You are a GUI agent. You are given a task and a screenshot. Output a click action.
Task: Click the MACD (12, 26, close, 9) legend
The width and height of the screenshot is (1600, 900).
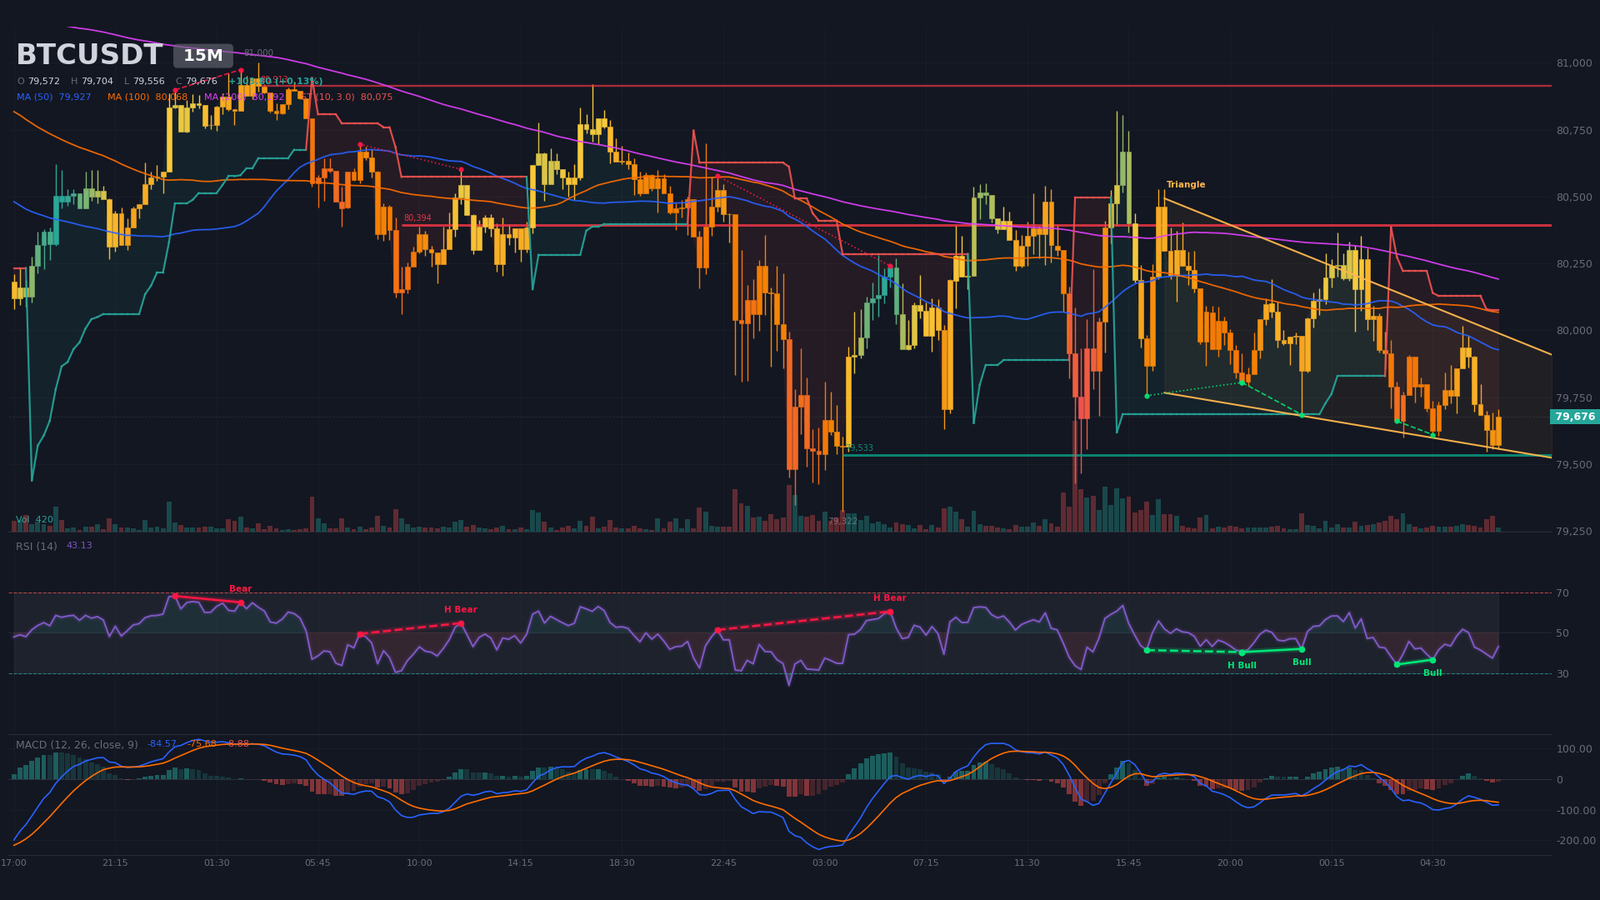click(77, 745)
